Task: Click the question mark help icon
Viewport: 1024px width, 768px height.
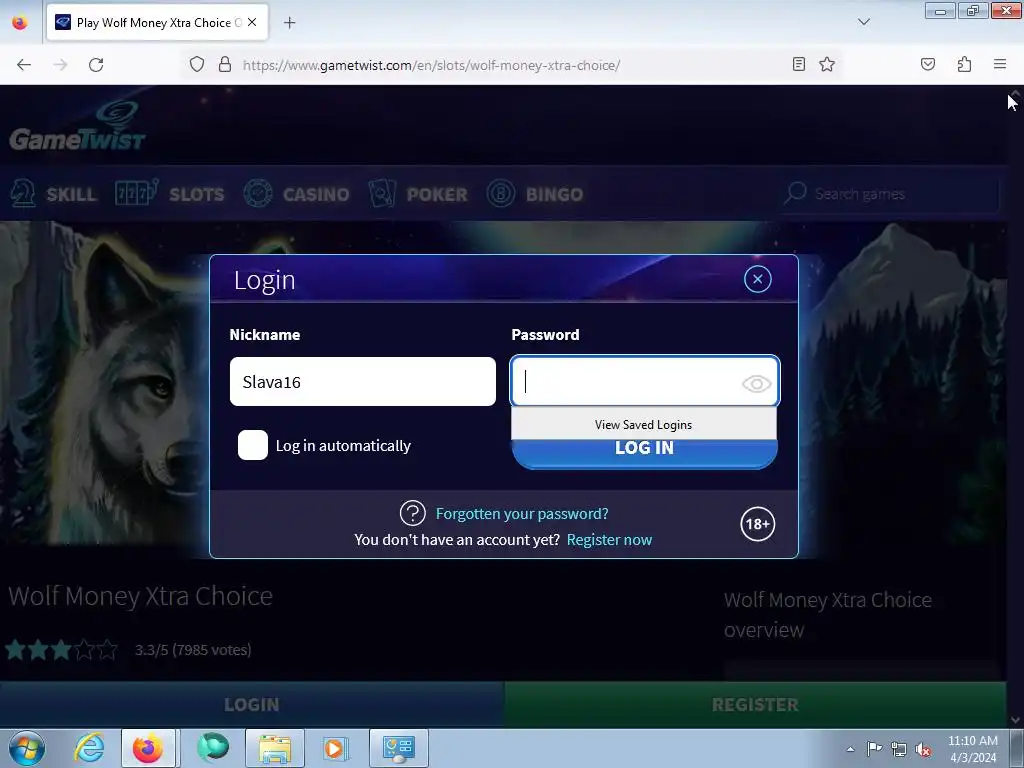Action: (x=413, y=513)
